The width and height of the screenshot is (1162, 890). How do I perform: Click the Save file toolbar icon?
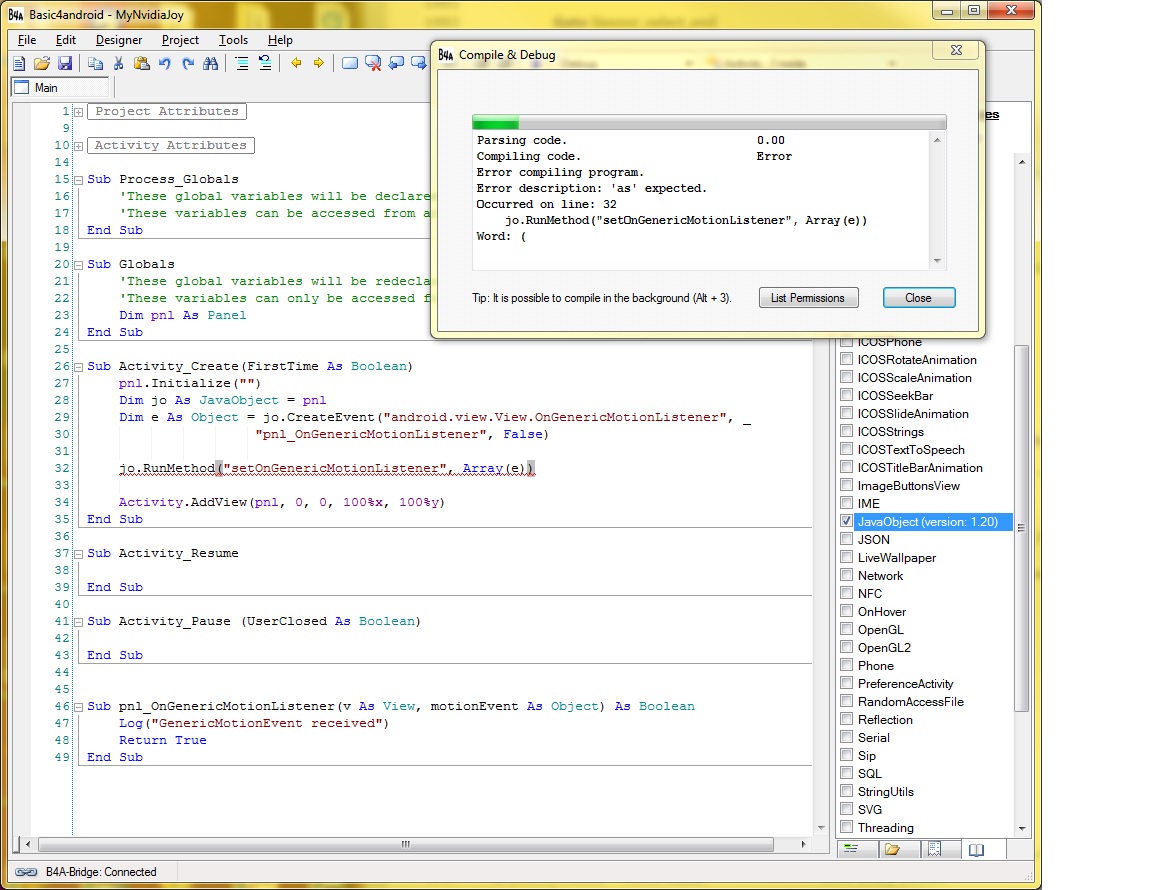(x=65, y=63)
